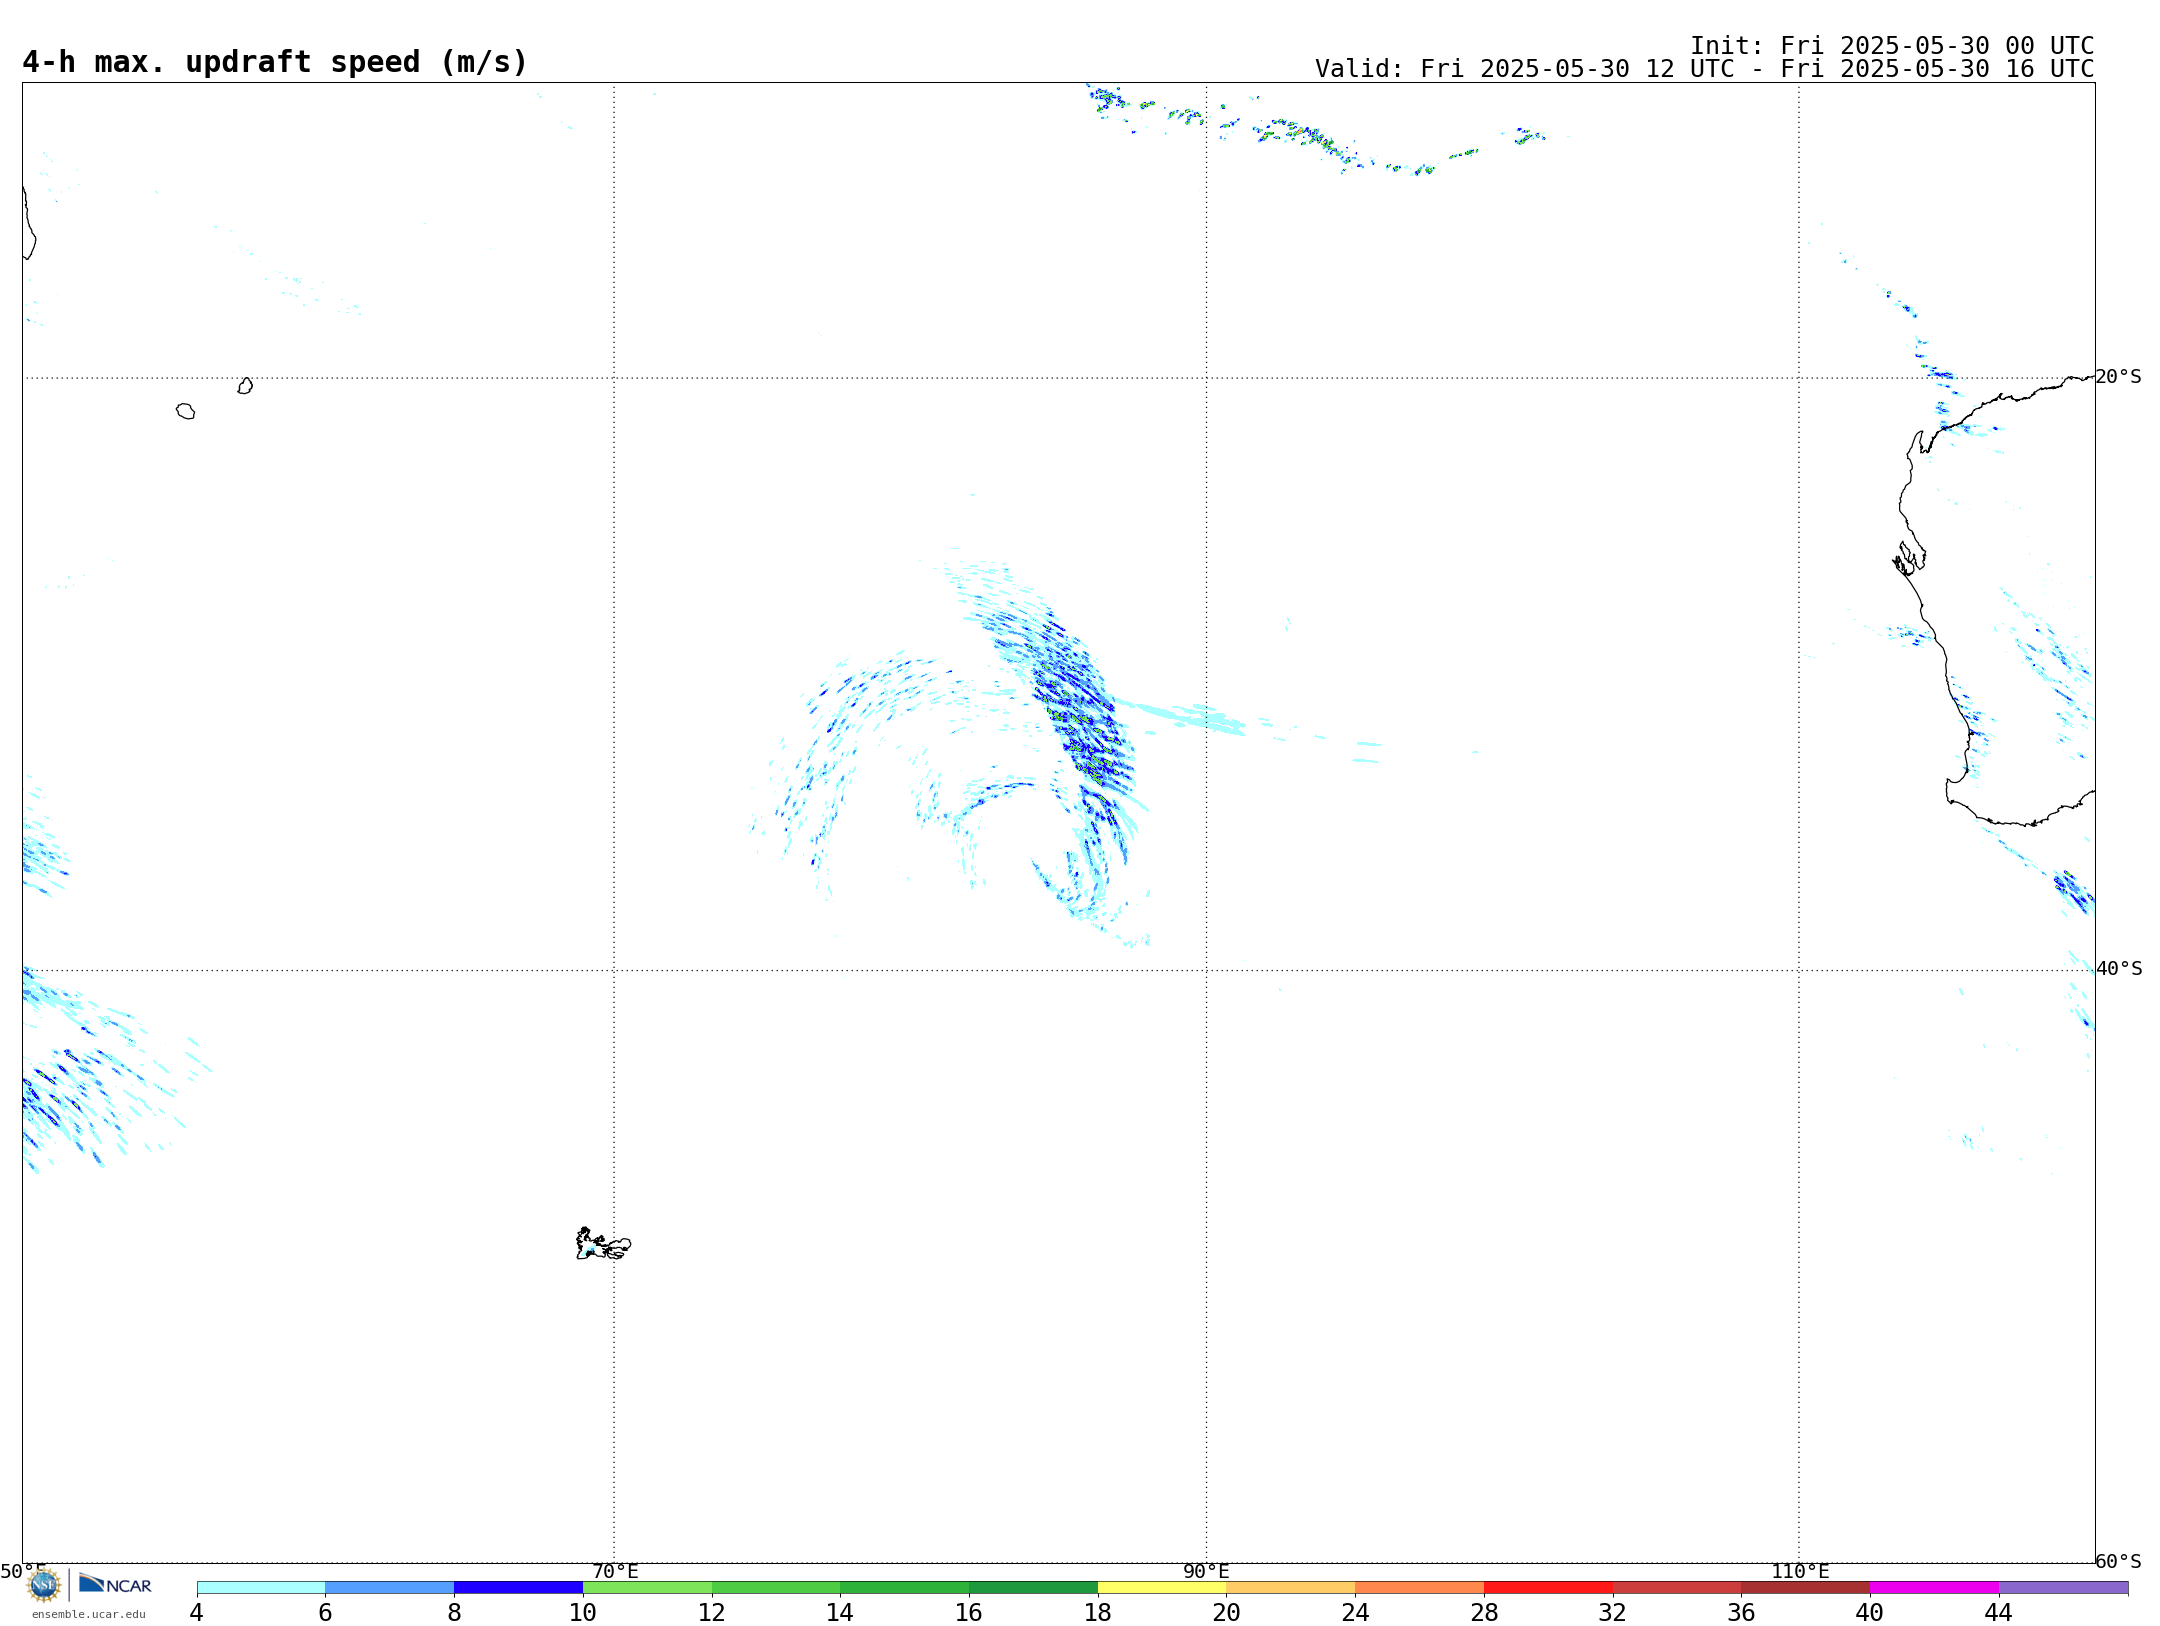Image resolution: width=2160 pixels, height=1626 pixels.
Task: Click the colorbar tick label 40
Action: 1870,1612
